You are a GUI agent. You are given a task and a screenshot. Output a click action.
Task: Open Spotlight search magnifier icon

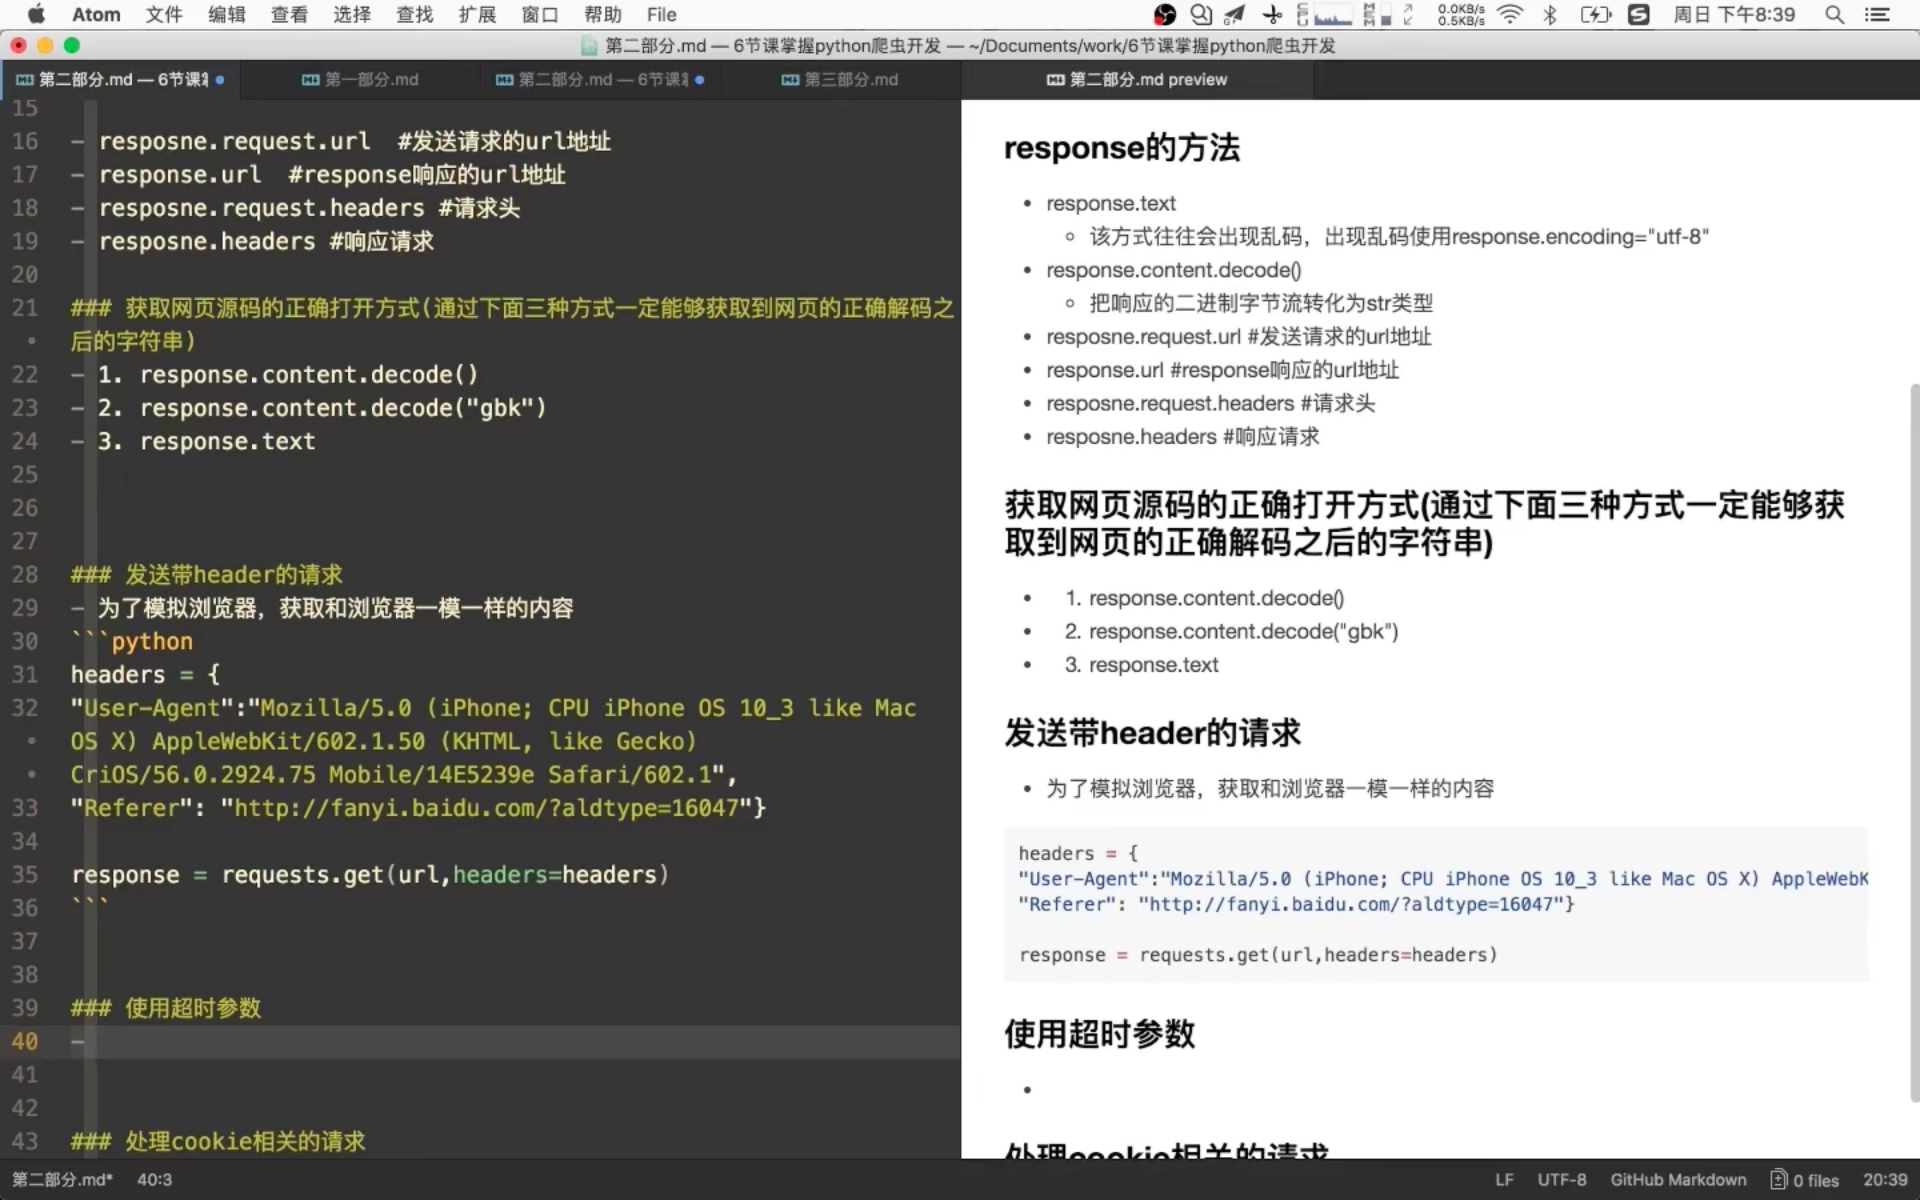pos(1834,14)
